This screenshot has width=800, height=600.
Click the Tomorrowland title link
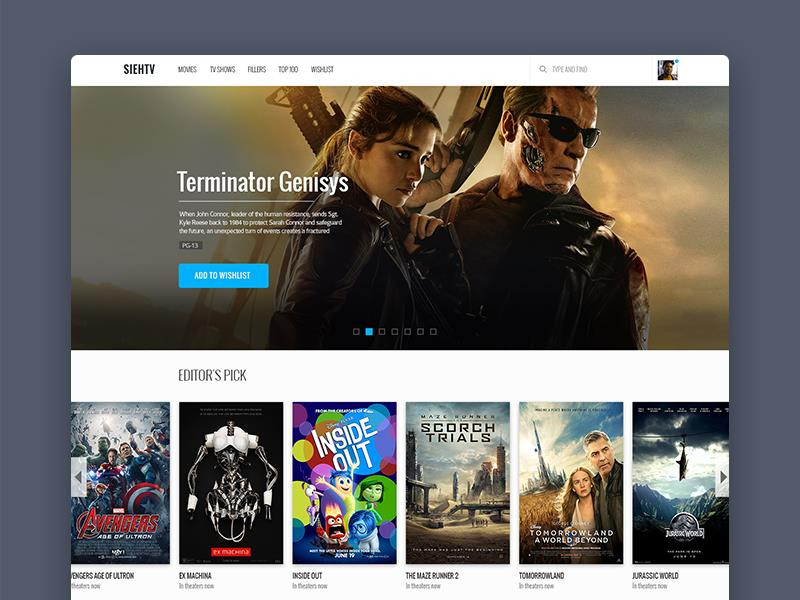tap(541, 576)
